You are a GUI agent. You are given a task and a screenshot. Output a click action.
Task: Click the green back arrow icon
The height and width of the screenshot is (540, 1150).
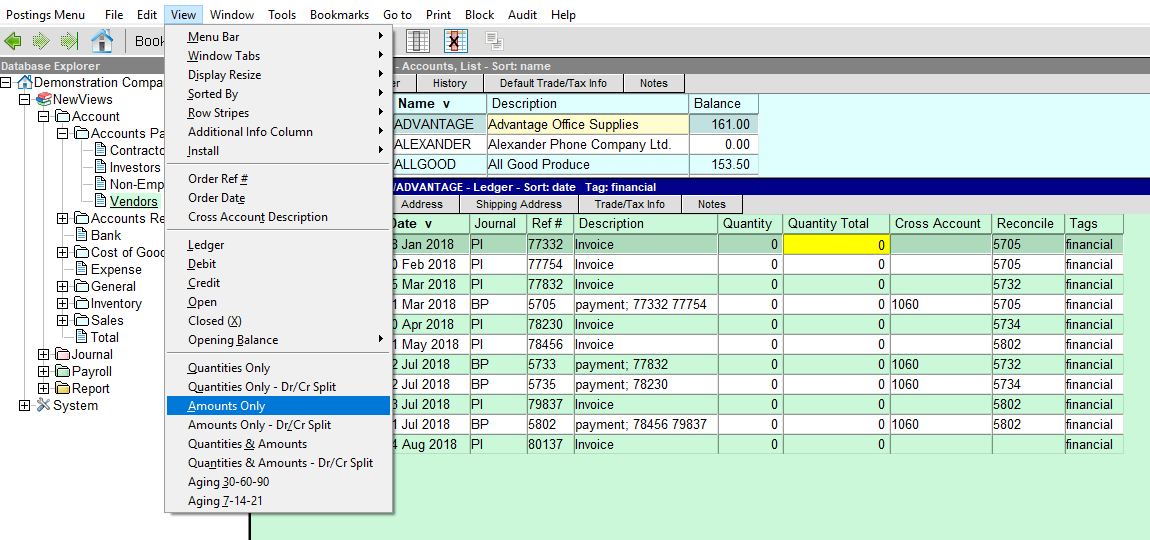(x=14, y=41)
